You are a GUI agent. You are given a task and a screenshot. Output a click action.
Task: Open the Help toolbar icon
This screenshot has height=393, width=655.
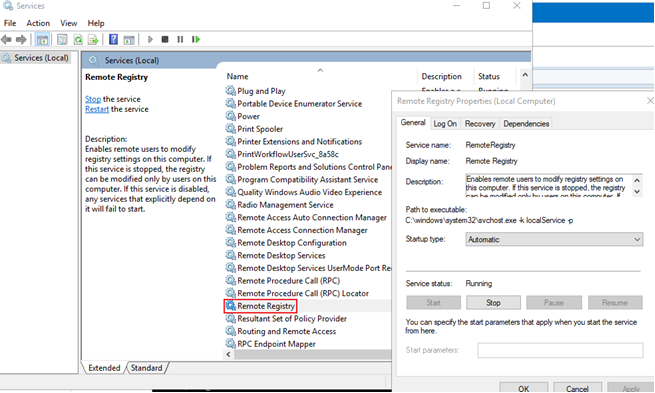pyautogui.click(x=113, y=39)
